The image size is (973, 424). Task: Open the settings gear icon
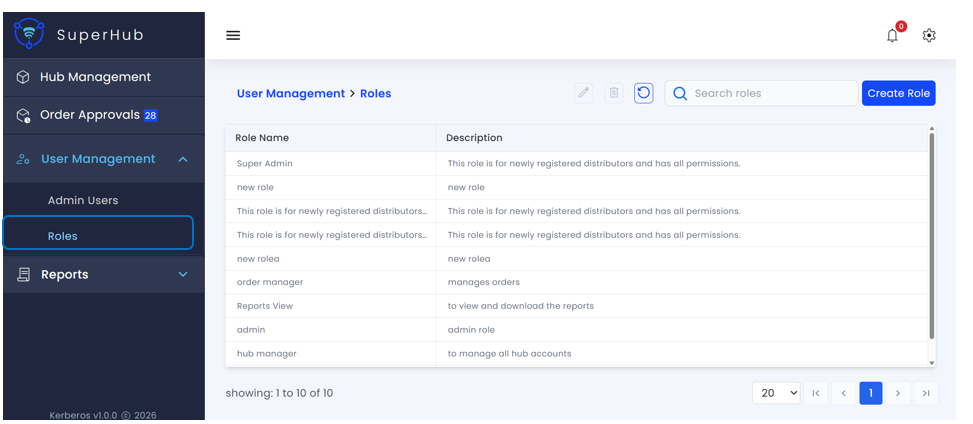point(929,36)
